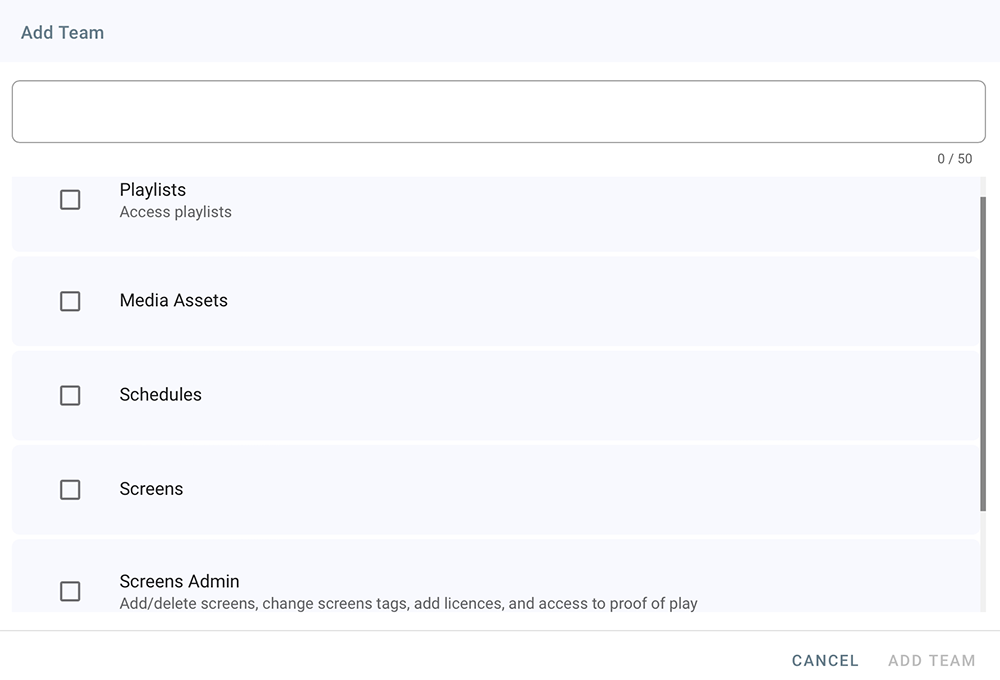This screenshot has height=680, width=1000.
Task: Tick the Media Assets checkbox
Action: point(70,301)
